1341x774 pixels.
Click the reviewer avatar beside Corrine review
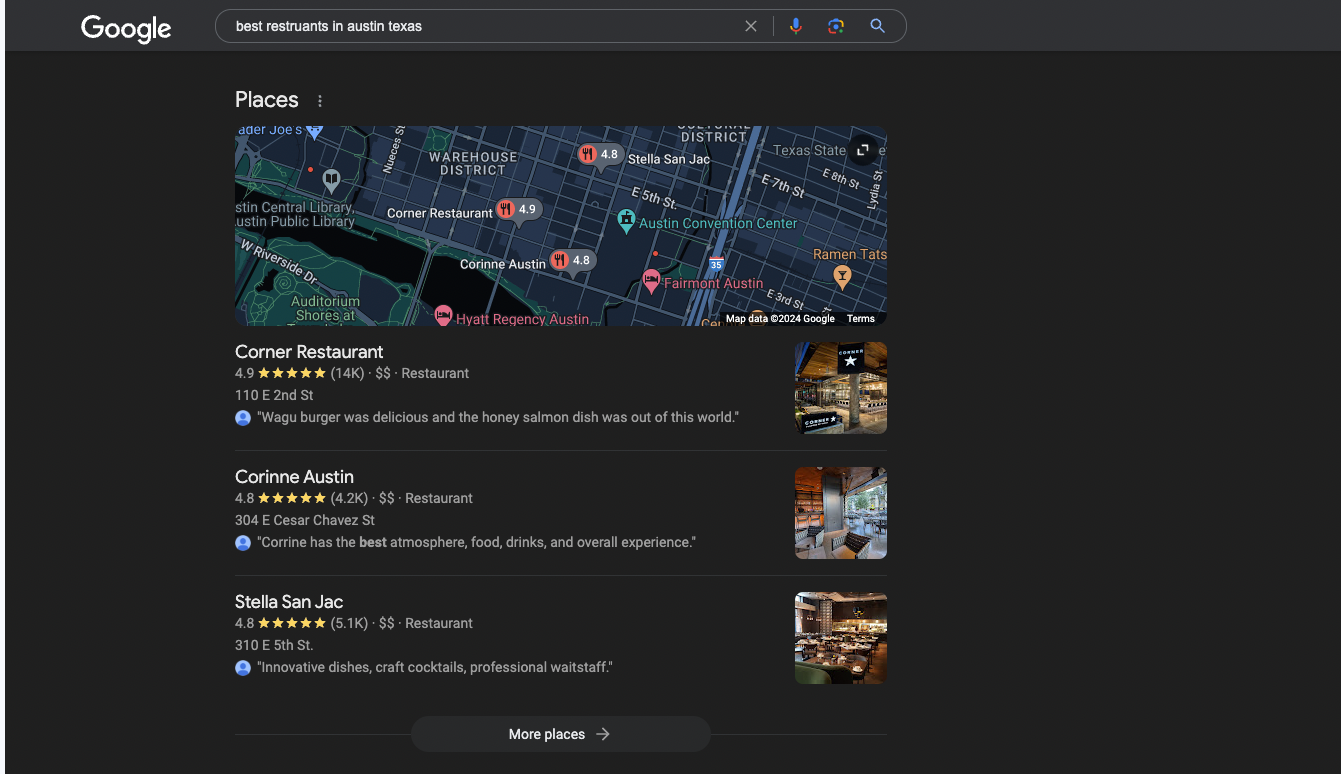[x=243, y=542]
